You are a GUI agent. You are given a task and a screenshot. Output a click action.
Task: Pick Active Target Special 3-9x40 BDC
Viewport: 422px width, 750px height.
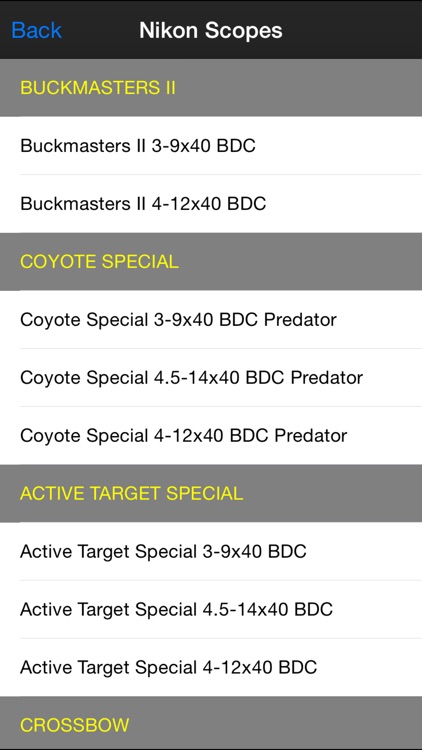pos(211,551)
